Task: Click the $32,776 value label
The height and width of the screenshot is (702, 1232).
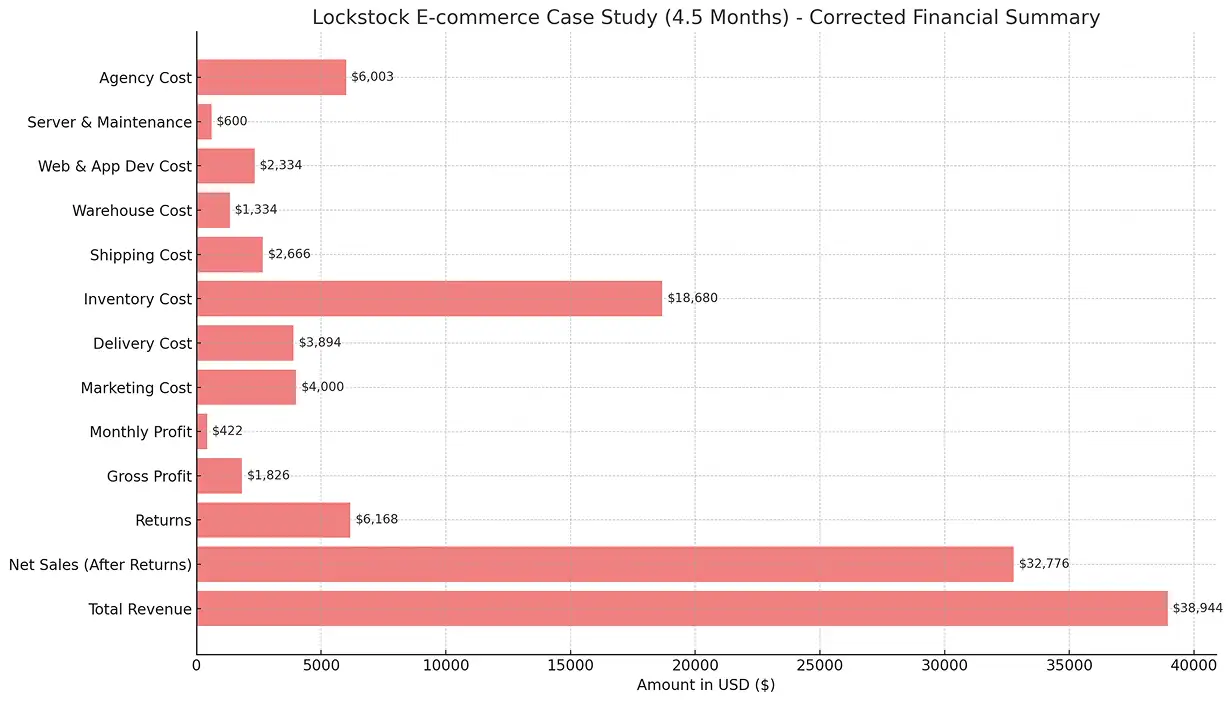Action: [x=1044, y=564]
